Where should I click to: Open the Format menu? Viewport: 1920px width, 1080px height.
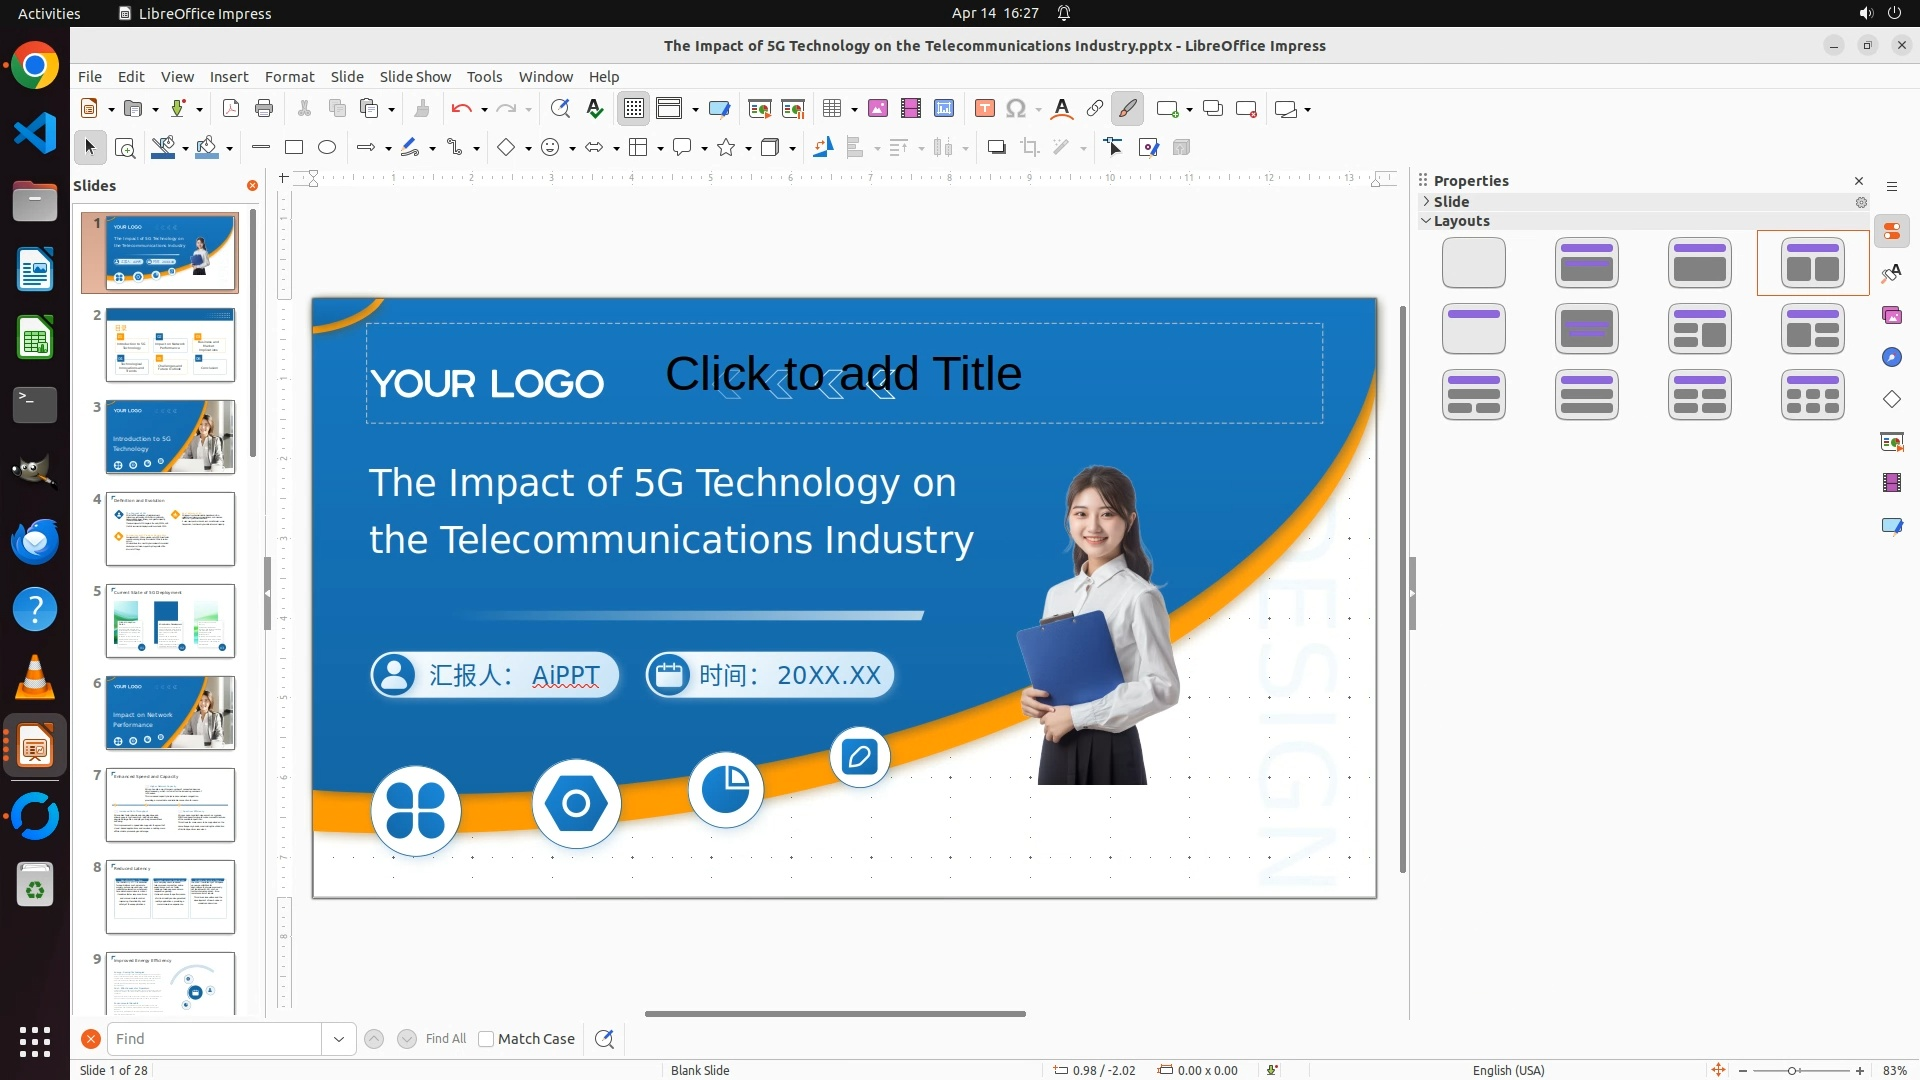[x=289, y=77]
